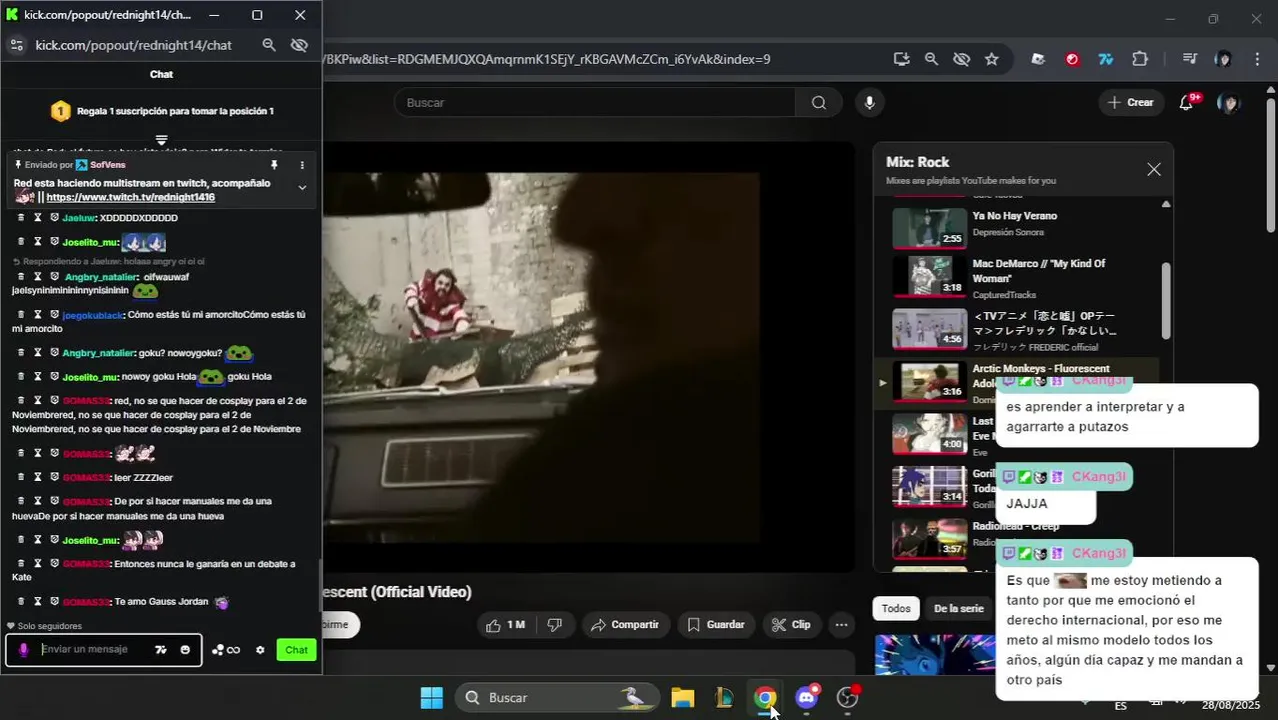Open the 7TV browser extension in toolbar
1278x720 pixels.
point(1106,59)
